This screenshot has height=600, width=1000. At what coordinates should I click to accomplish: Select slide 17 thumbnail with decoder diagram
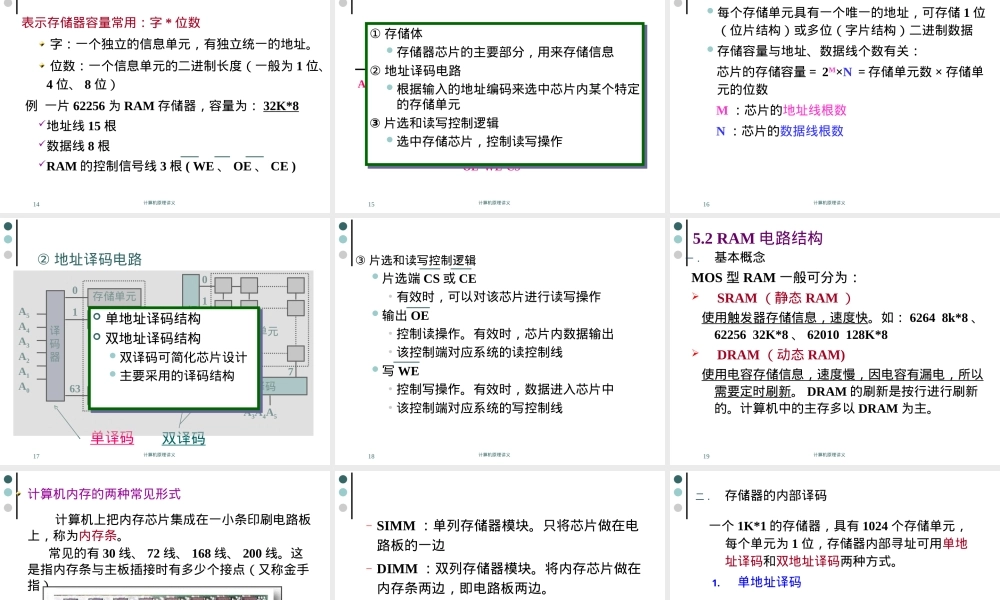click(x=165, y=341)
